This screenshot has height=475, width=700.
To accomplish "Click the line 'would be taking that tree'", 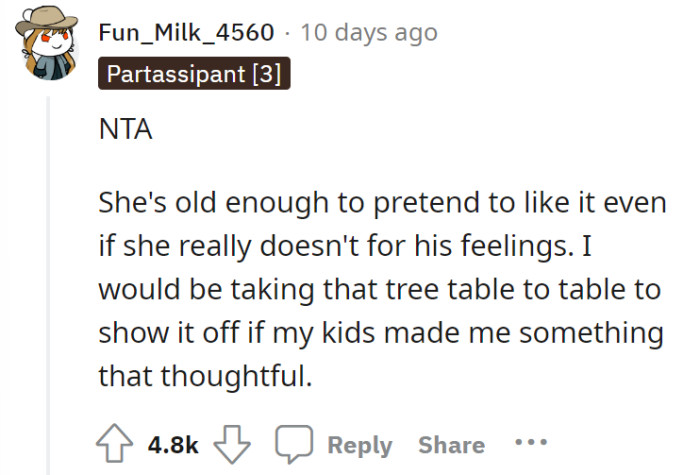I will point(380,290).
